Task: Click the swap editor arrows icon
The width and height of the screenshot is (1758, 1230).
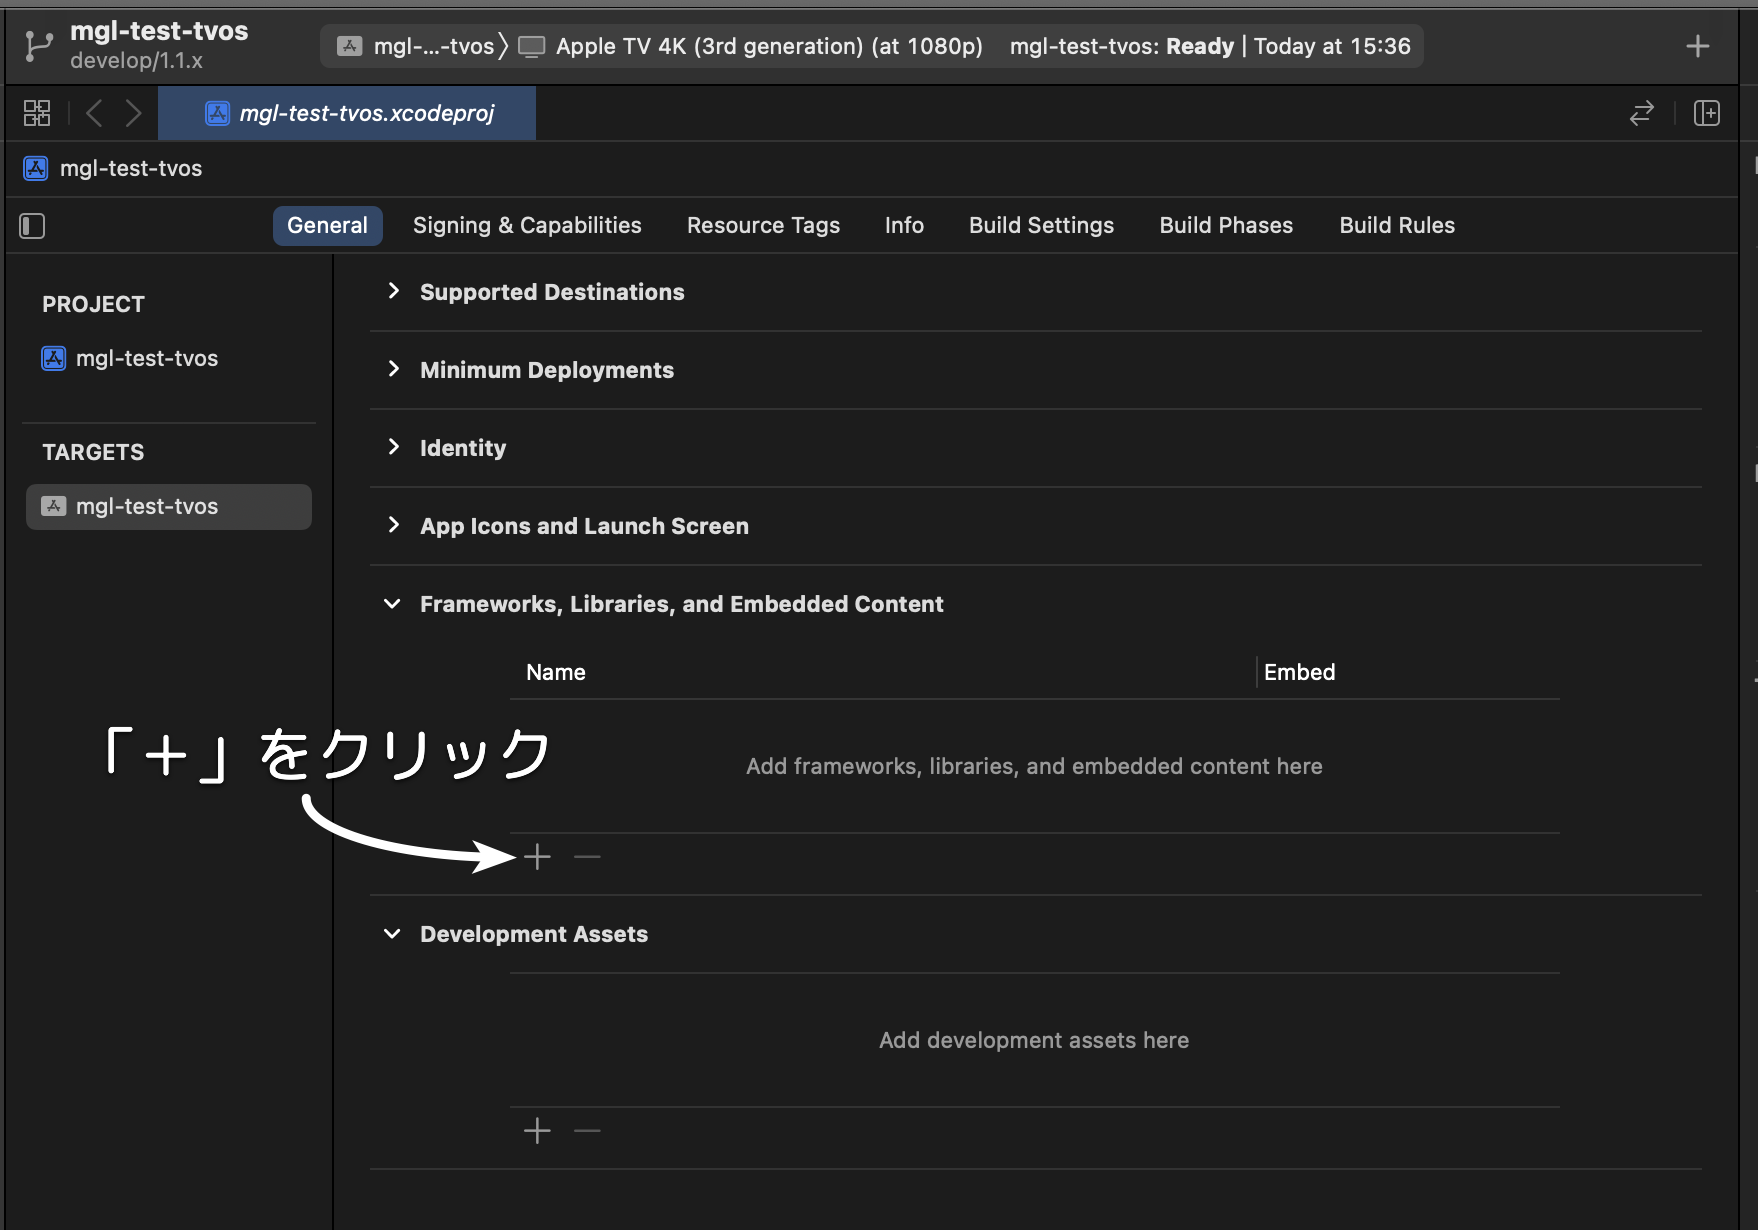Action: tap(1641, 113)
